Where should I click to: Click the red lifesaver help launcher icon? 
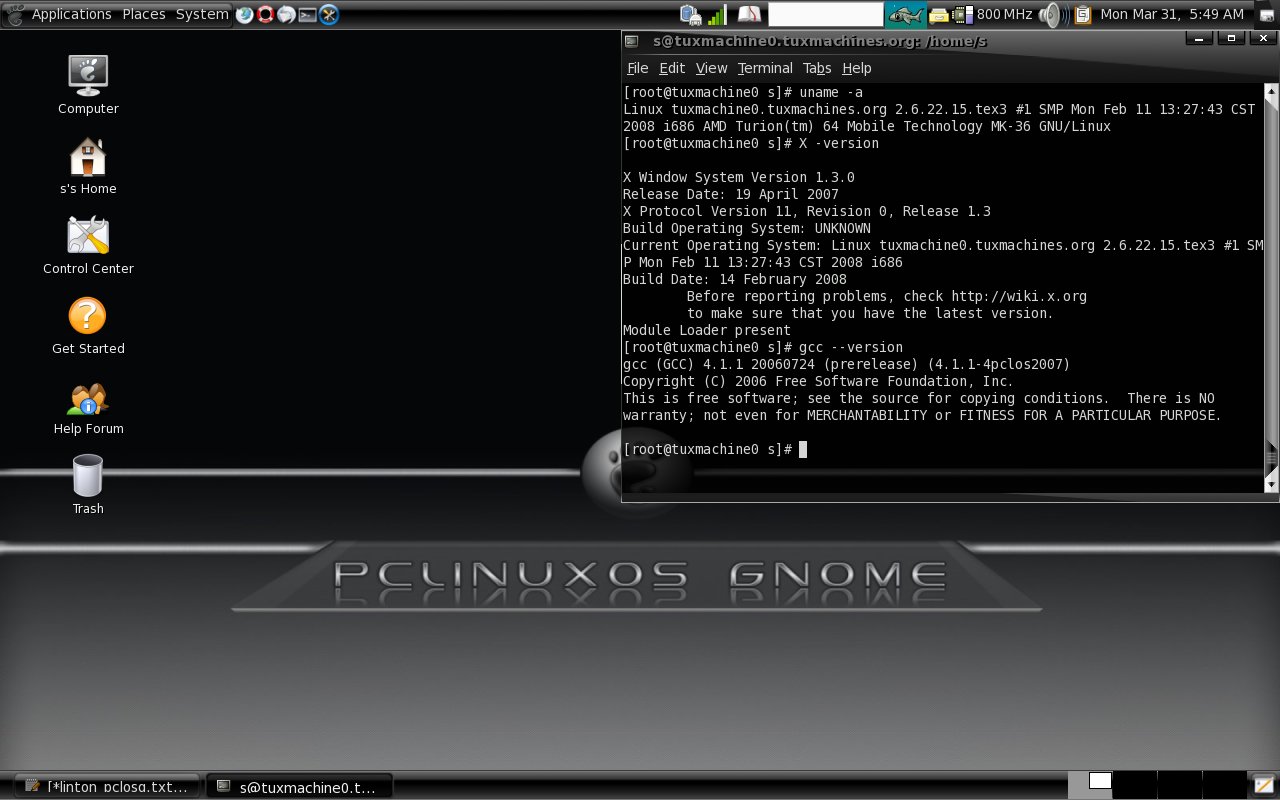265,14
